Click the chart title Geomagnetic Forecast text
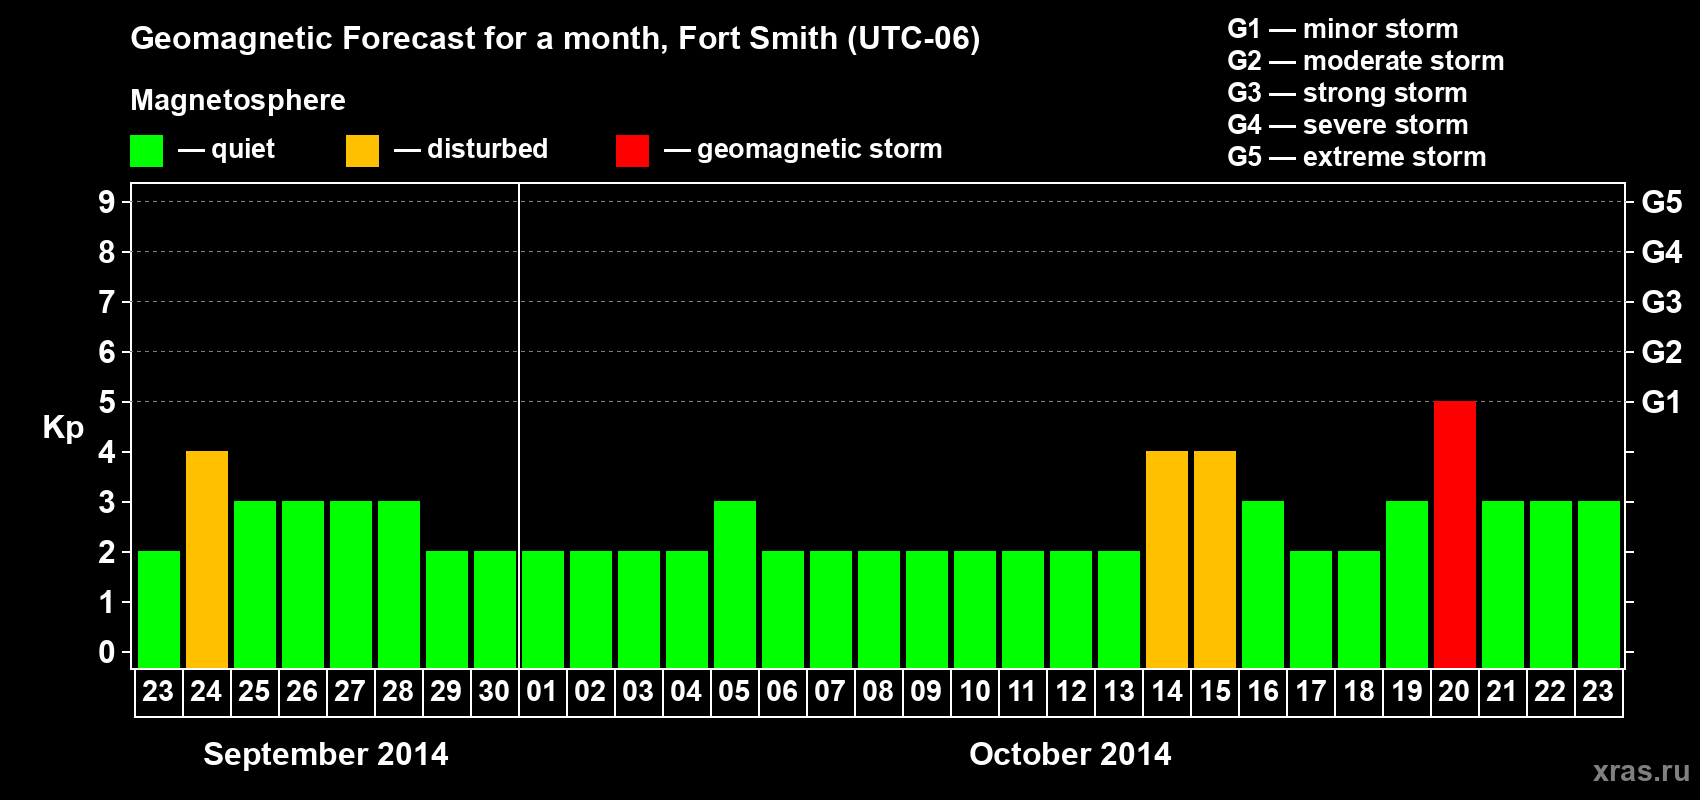The width and height of the screenshot is (1700, 800). click(555, 38)
